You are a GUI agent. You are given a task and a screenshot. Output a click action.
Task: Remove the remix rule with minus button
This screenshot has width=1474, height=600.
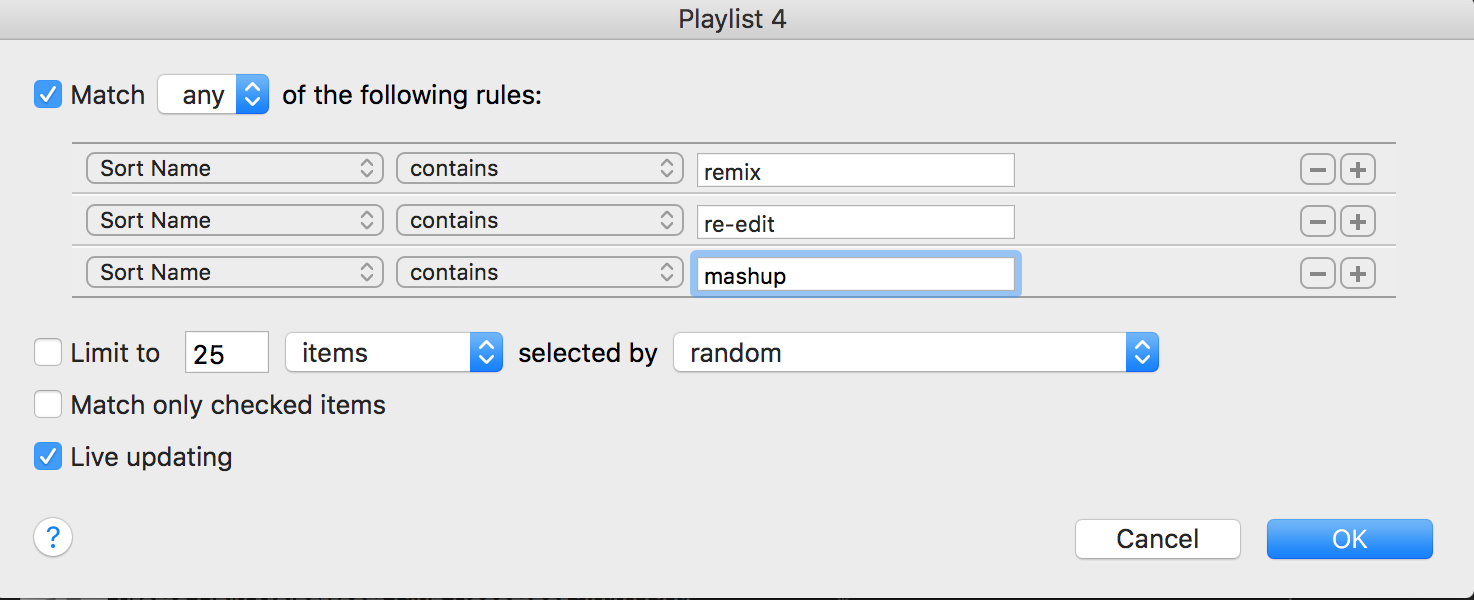[1317, 170]
